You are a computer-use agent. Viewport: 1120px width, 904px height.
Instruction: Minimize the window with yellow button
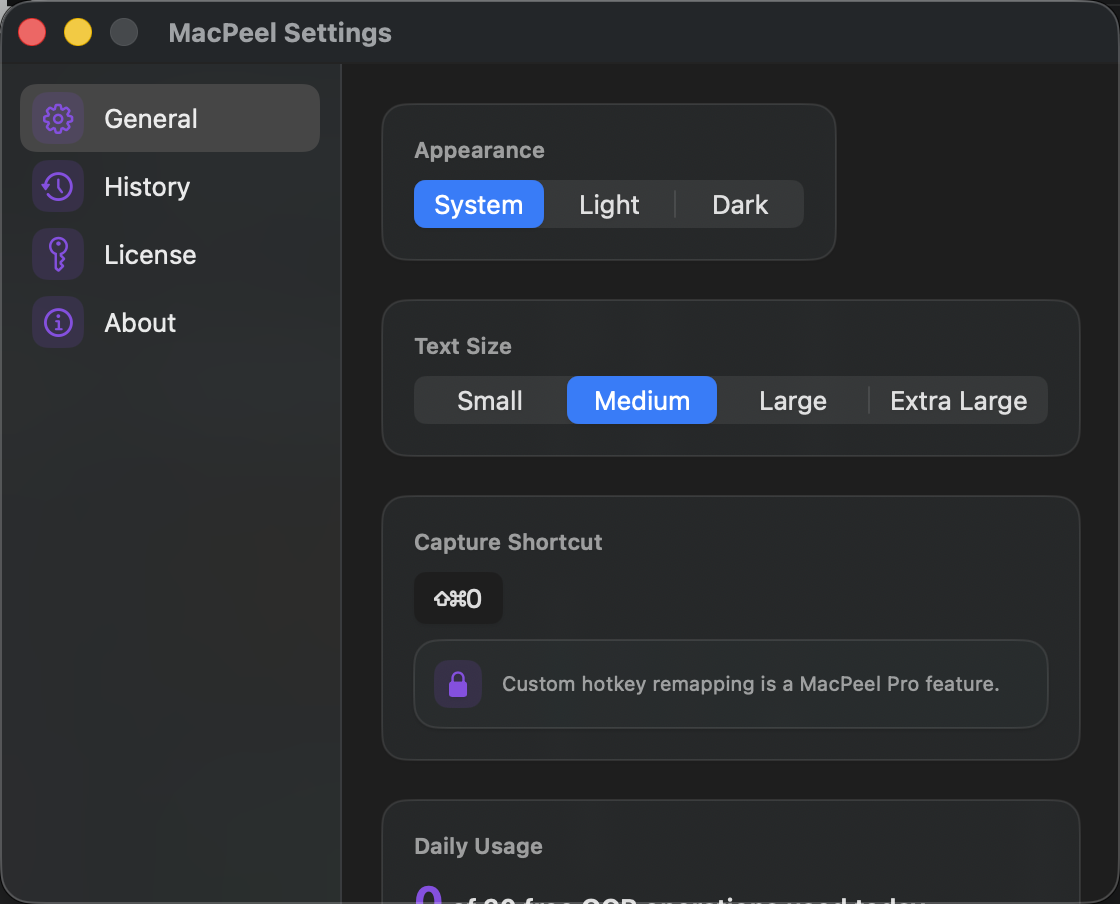(78, 32)
